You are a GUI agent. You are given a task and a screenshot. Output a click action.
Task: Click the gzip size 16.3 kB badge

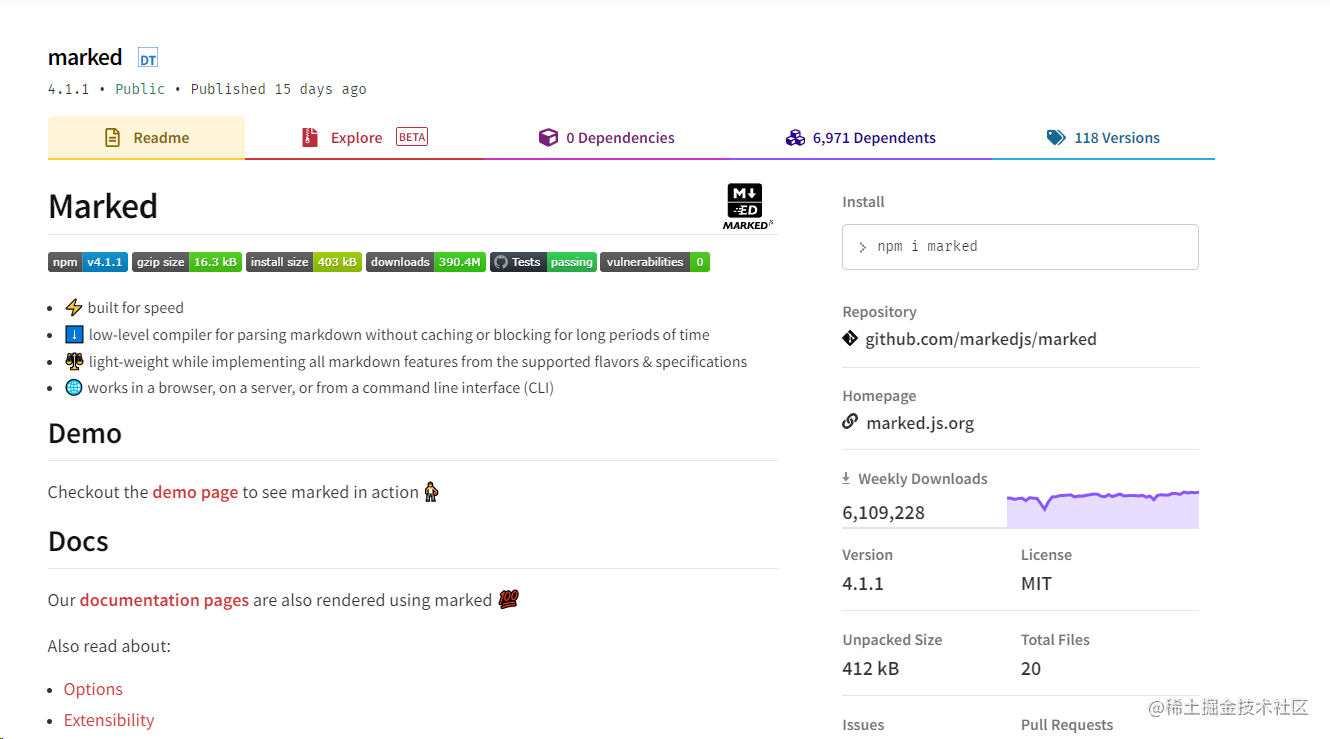click(x=187, y=262)
